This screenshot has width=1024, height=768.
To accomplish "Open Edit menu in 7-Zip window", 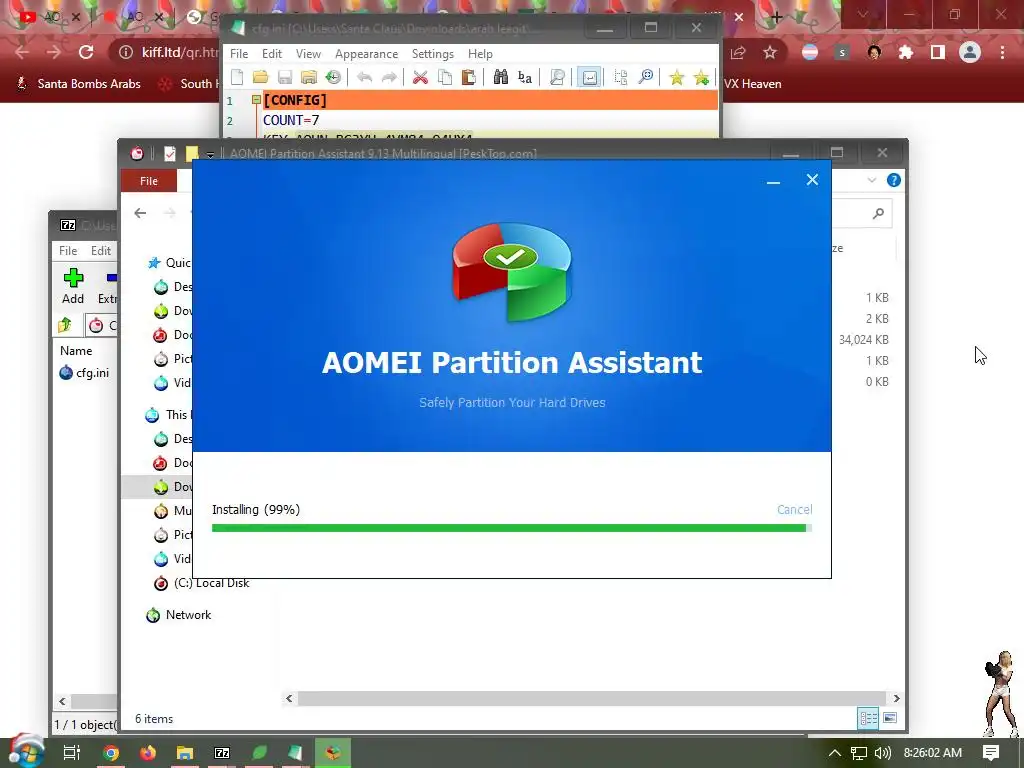I will (x=101, y=250).
